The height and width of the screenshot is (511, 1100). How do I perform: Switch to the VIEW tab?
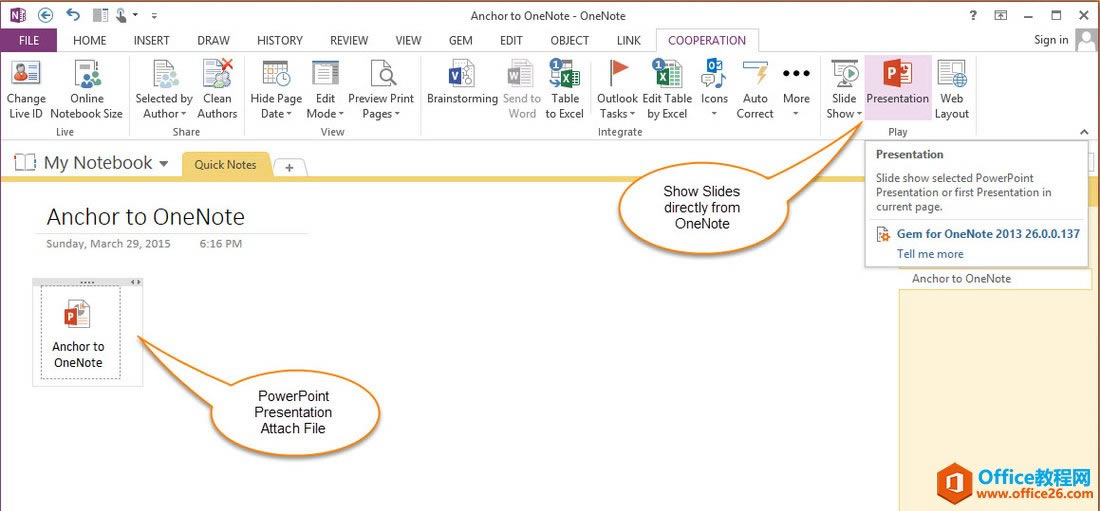[408, 40]
